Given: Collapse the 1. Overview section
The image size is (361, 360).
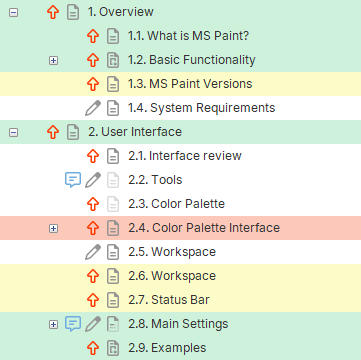Looking at the screenshot, I should click(13, 13).
